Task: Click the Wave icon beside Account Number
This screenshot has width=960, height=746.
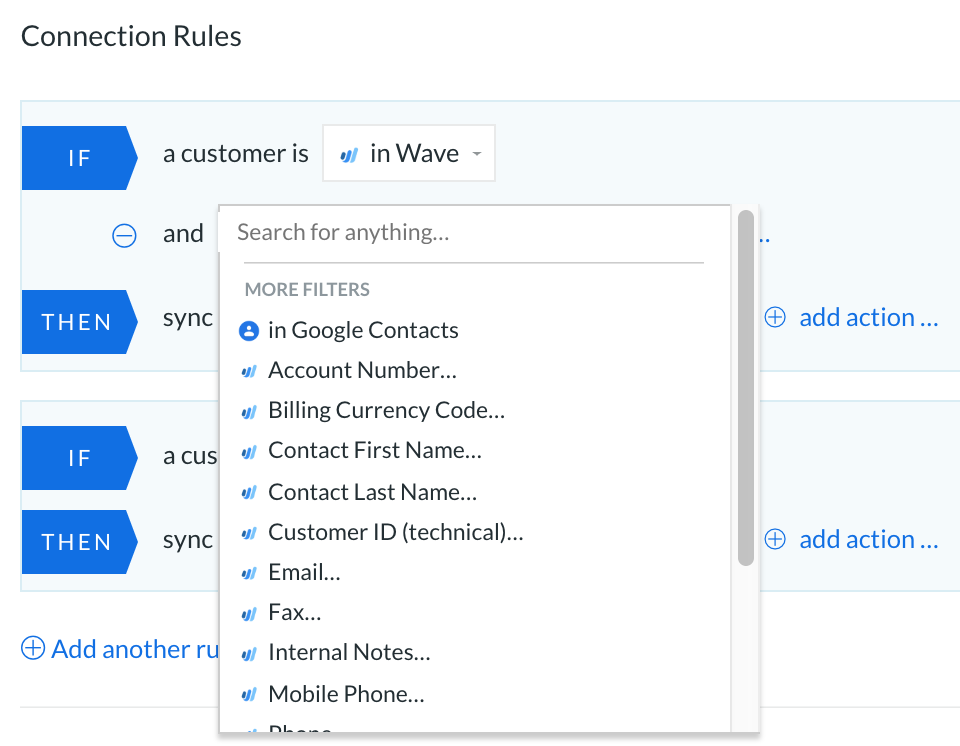Action: click(249, 371)
